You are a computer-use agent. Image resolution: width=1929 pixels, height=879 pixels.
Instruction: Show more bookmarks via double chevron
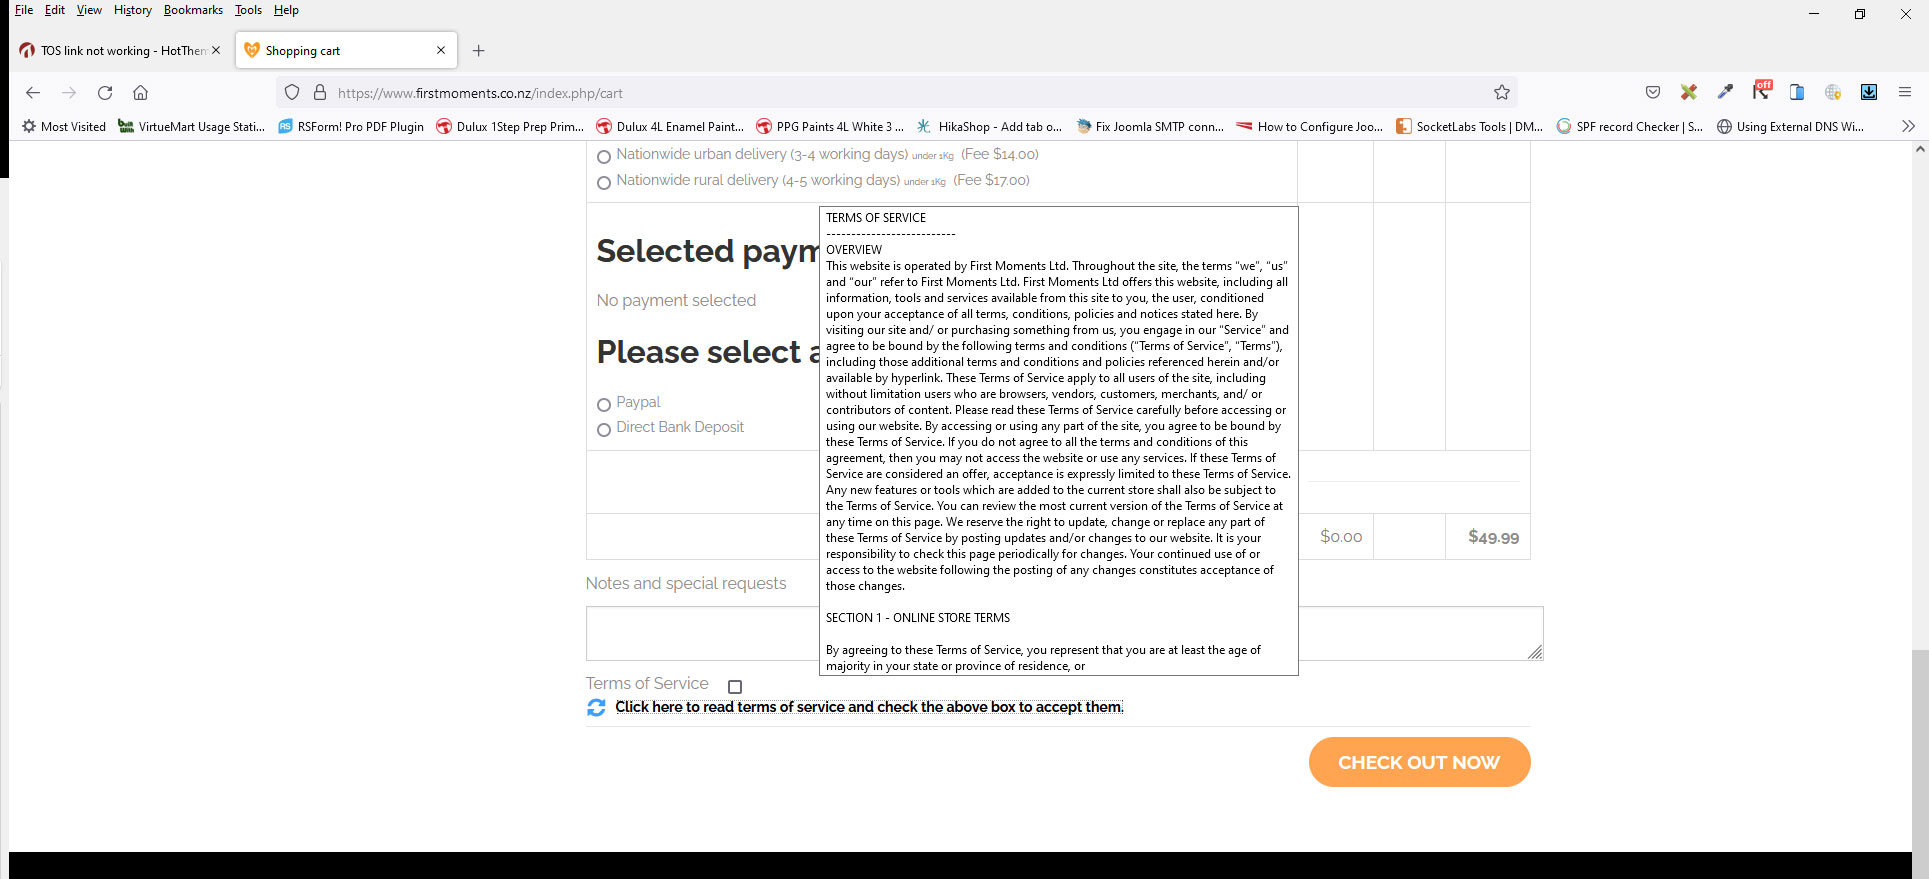[1908, 126]
